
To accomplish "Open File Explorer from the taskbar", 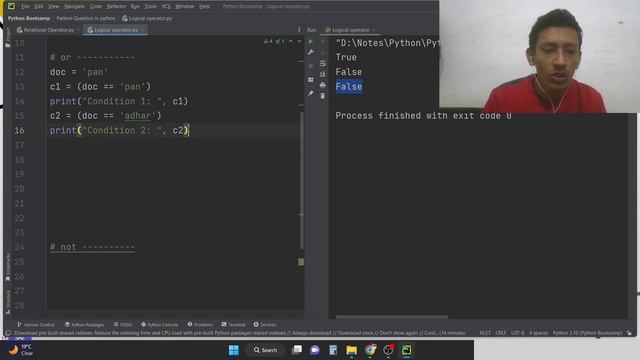I will pyautogui.click(x=351, y=350).
